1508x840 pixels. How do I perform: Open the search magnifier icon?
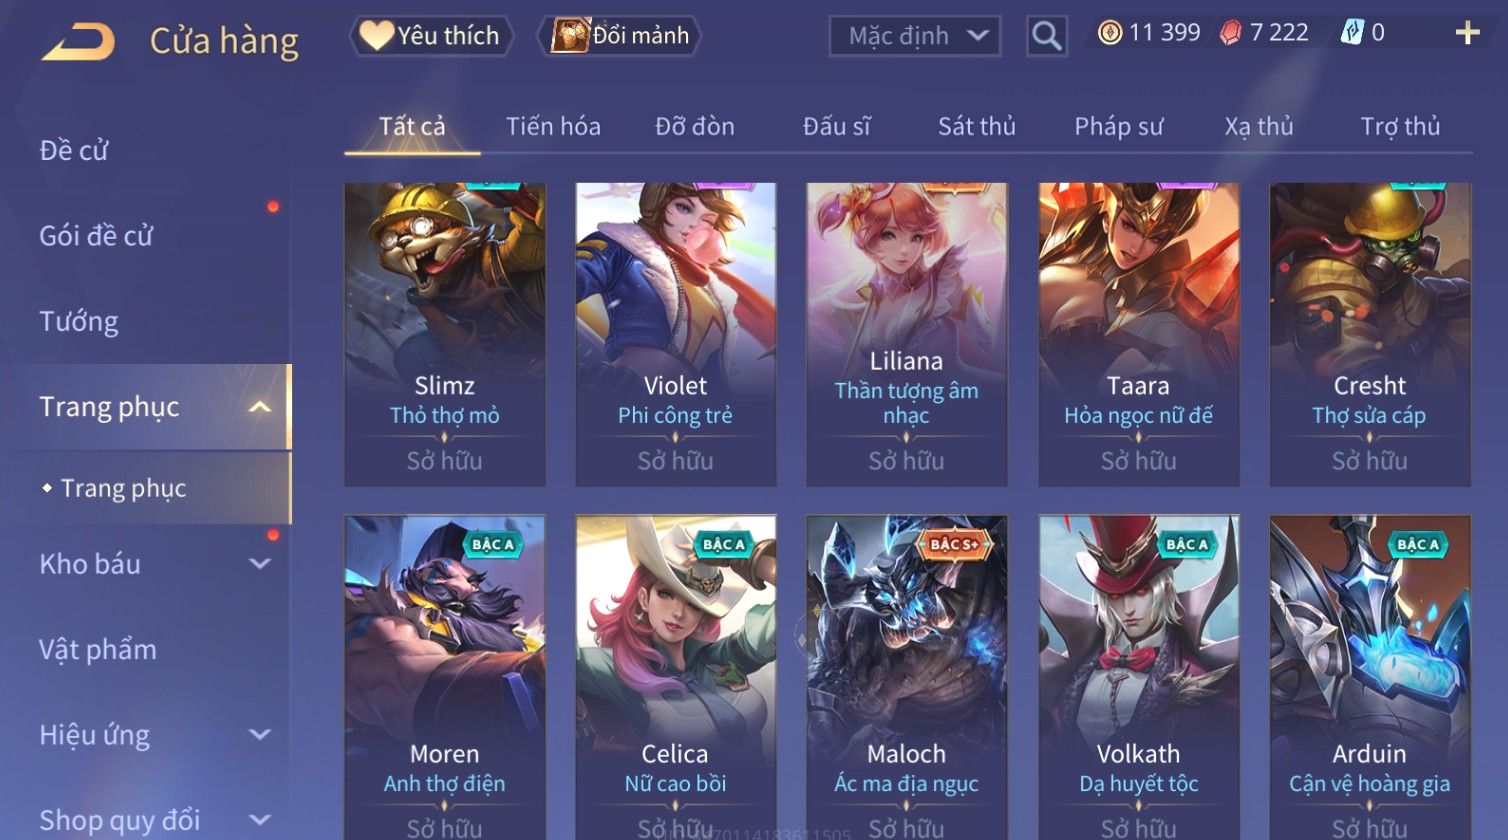(1046, 36)
